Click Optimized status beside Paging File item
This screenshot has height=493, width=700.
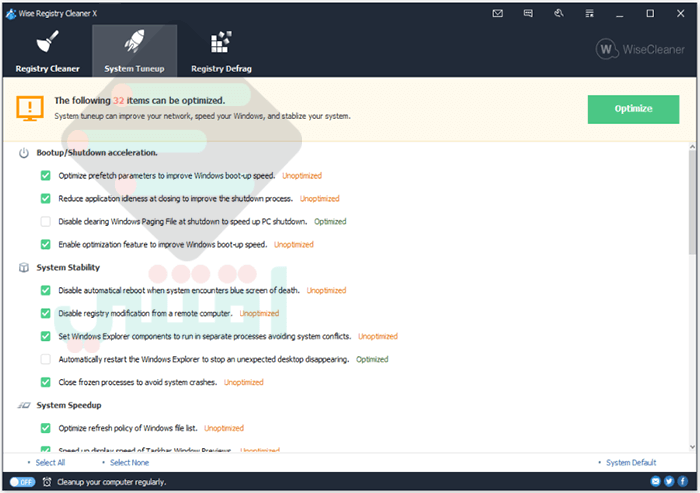pyautogui.click(x=330, y=221)
